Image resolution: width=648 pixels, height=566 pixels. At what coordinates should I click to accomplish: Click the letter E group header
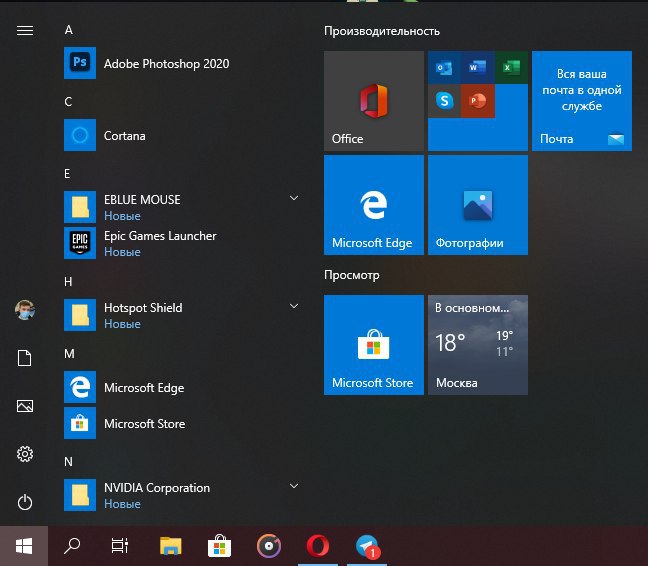pyautogui.click(x=67, y=174)
